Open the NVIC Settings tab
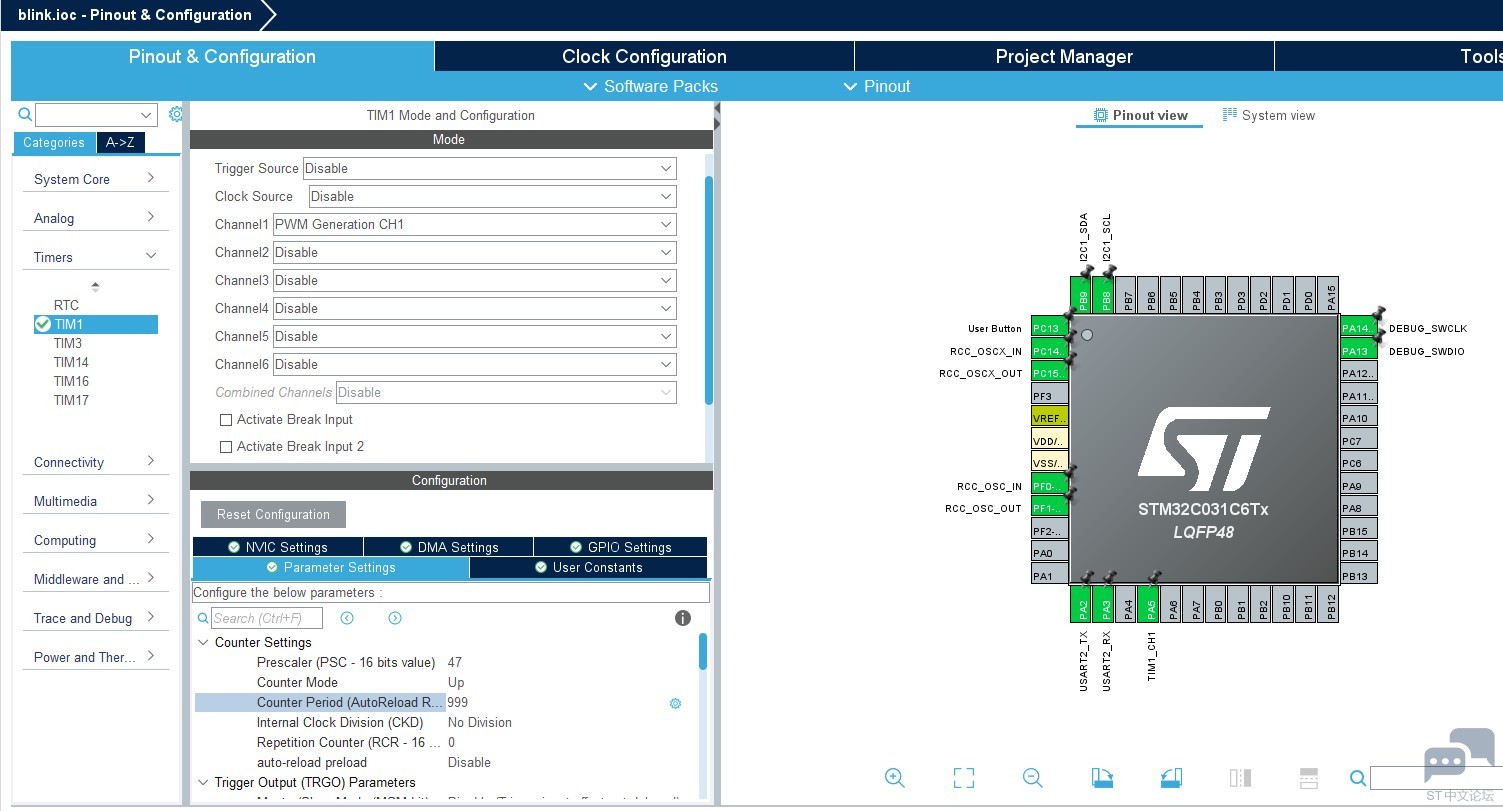This screenshot has height=811, width=1503. coord(278,547)
